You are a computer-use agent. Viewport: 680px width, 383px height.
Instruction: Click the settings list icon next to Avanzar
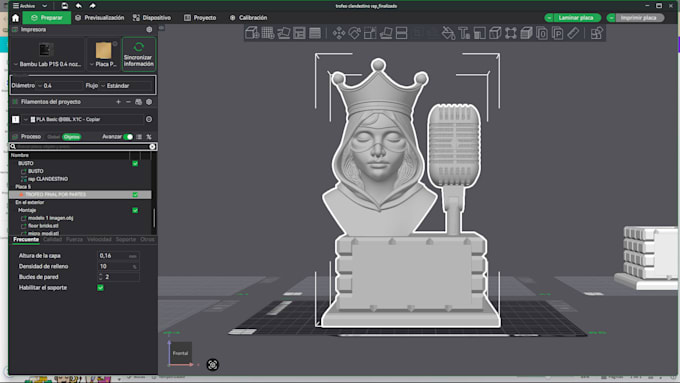(139, 137)
